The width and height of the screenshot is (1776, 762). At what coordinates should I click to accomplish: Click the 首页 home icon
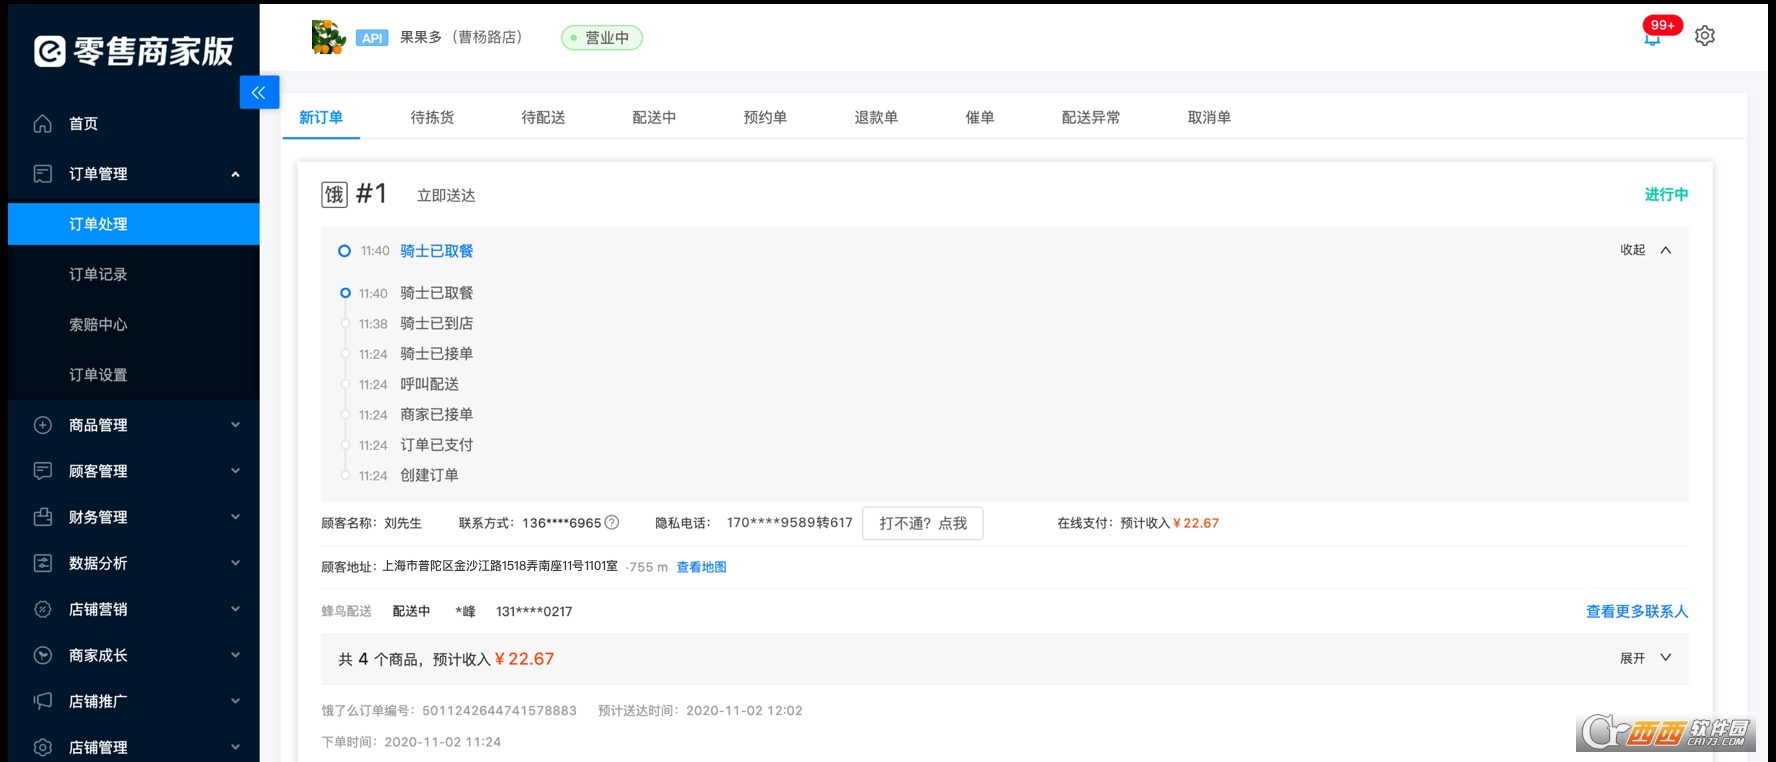[x=43, y=124]
